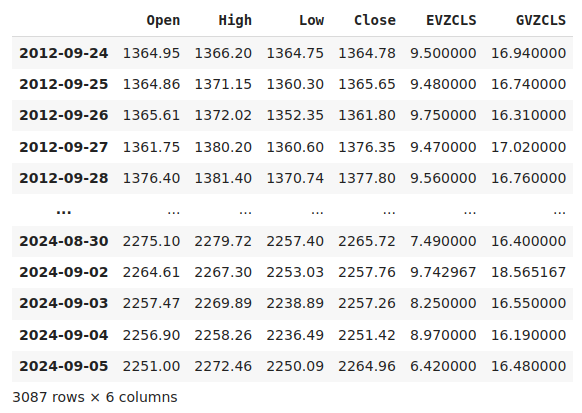The width and height of the screenshot is (582, 413).
Task: Select Close value 2265.72
Action: tap(367, 242)
